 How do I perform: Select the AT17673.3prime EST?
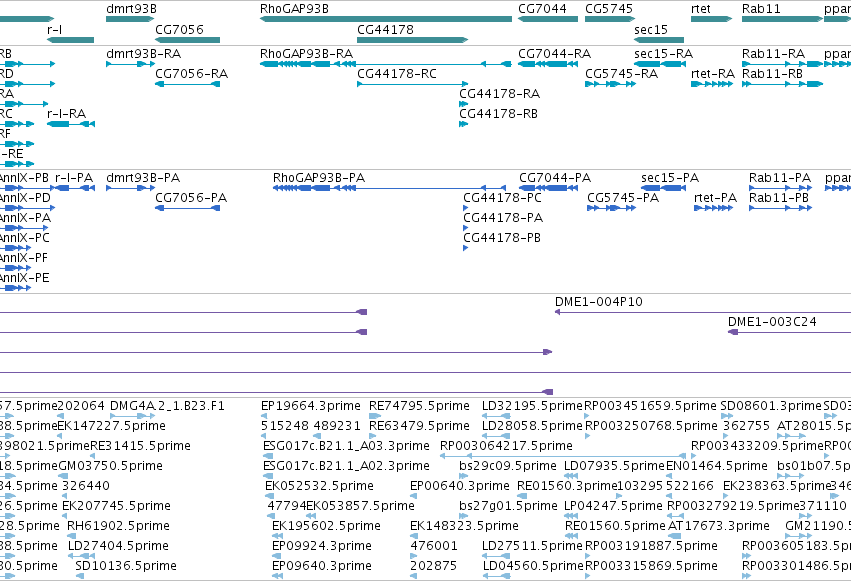(x=675, y=536)
